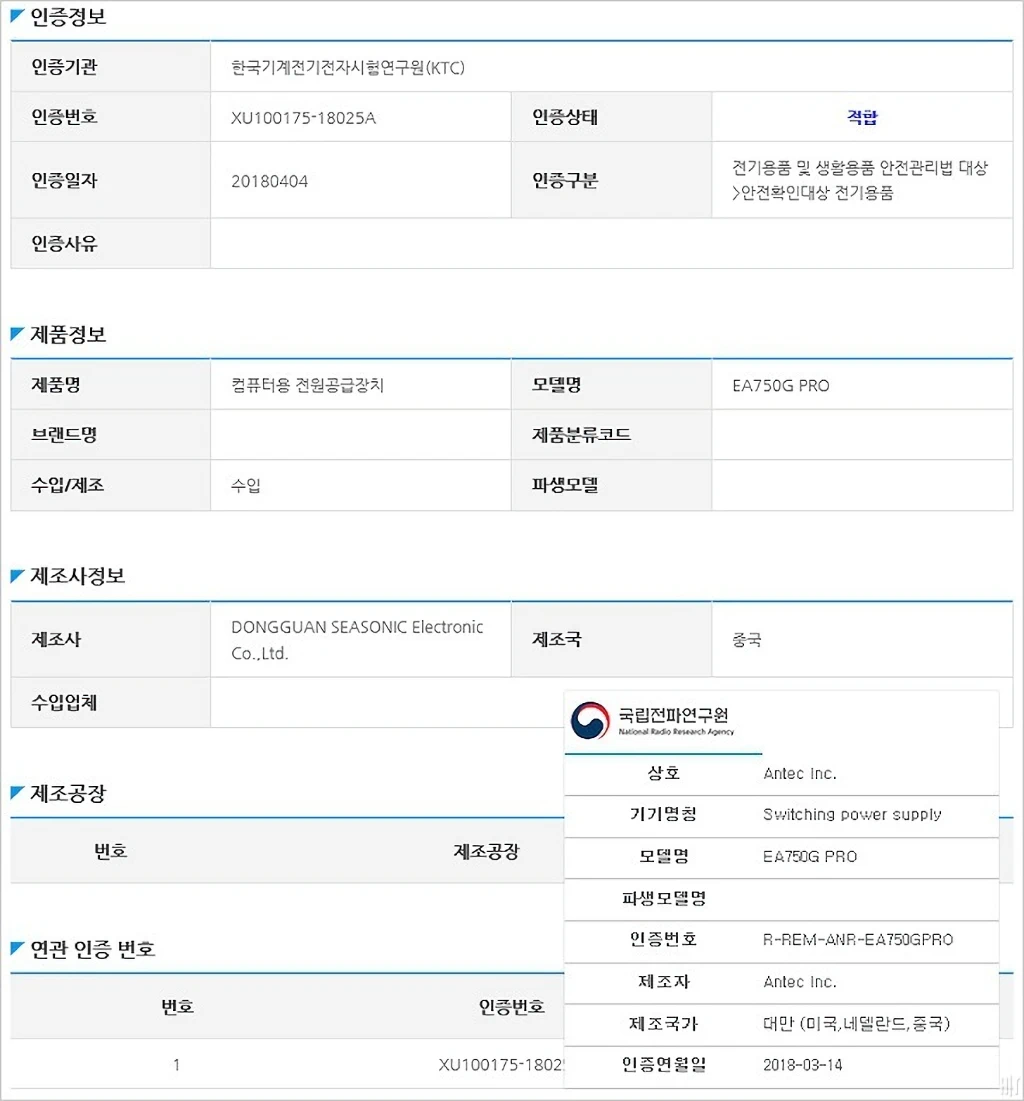Click the 인증상태 label
Image resolution: width=1024 pixels, height=1101 pixels.
coord(565,117)
